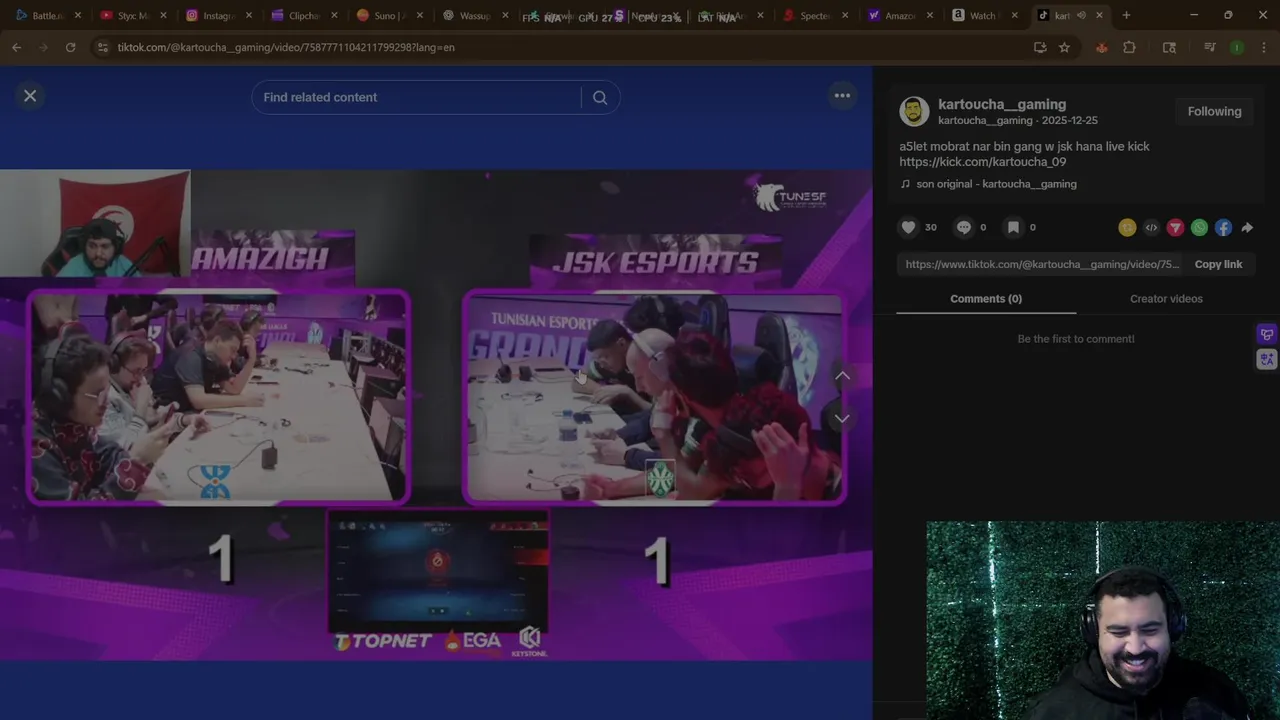Click the install app icon in the address bar

point(1040,47)
